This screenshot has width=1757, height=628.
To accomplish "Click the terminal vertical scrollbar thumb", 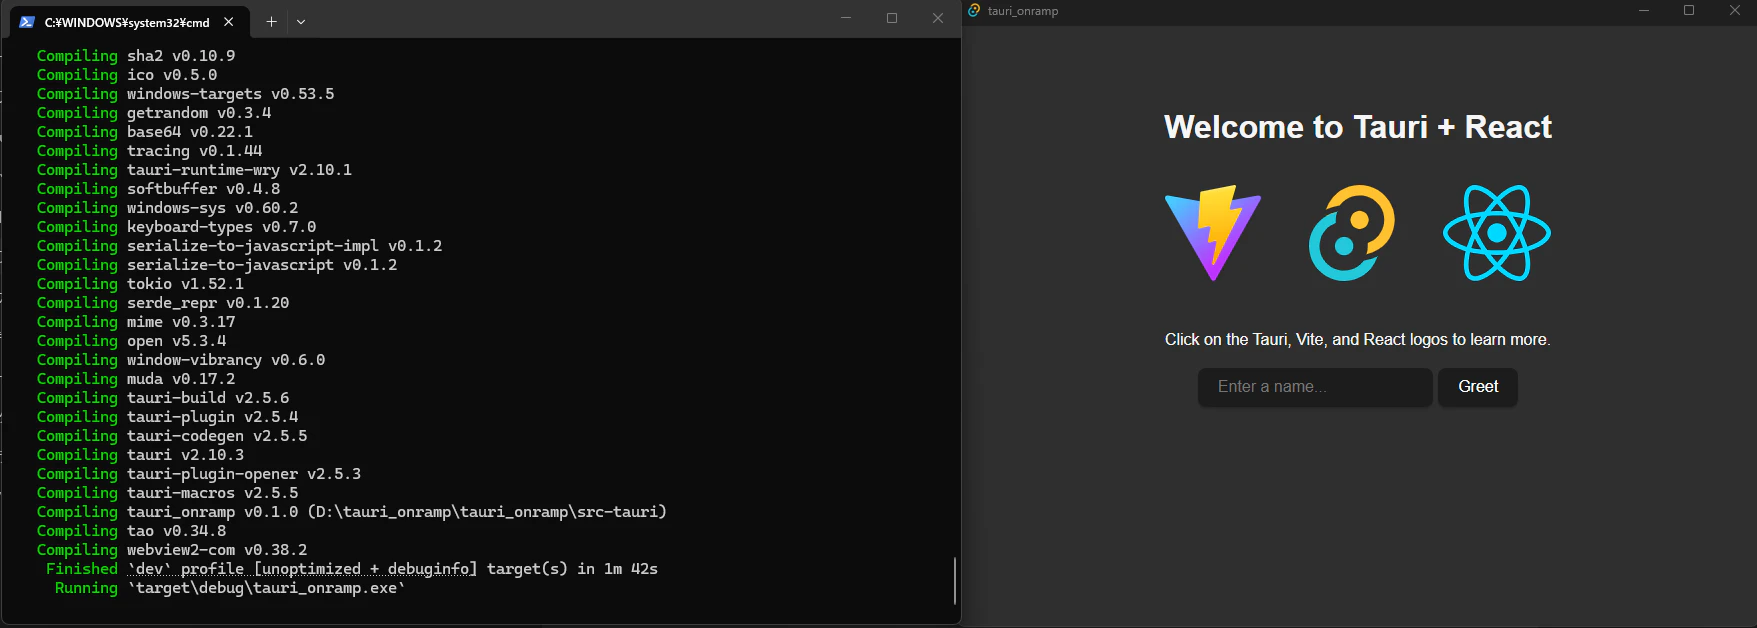I will [x=955, y=581].
